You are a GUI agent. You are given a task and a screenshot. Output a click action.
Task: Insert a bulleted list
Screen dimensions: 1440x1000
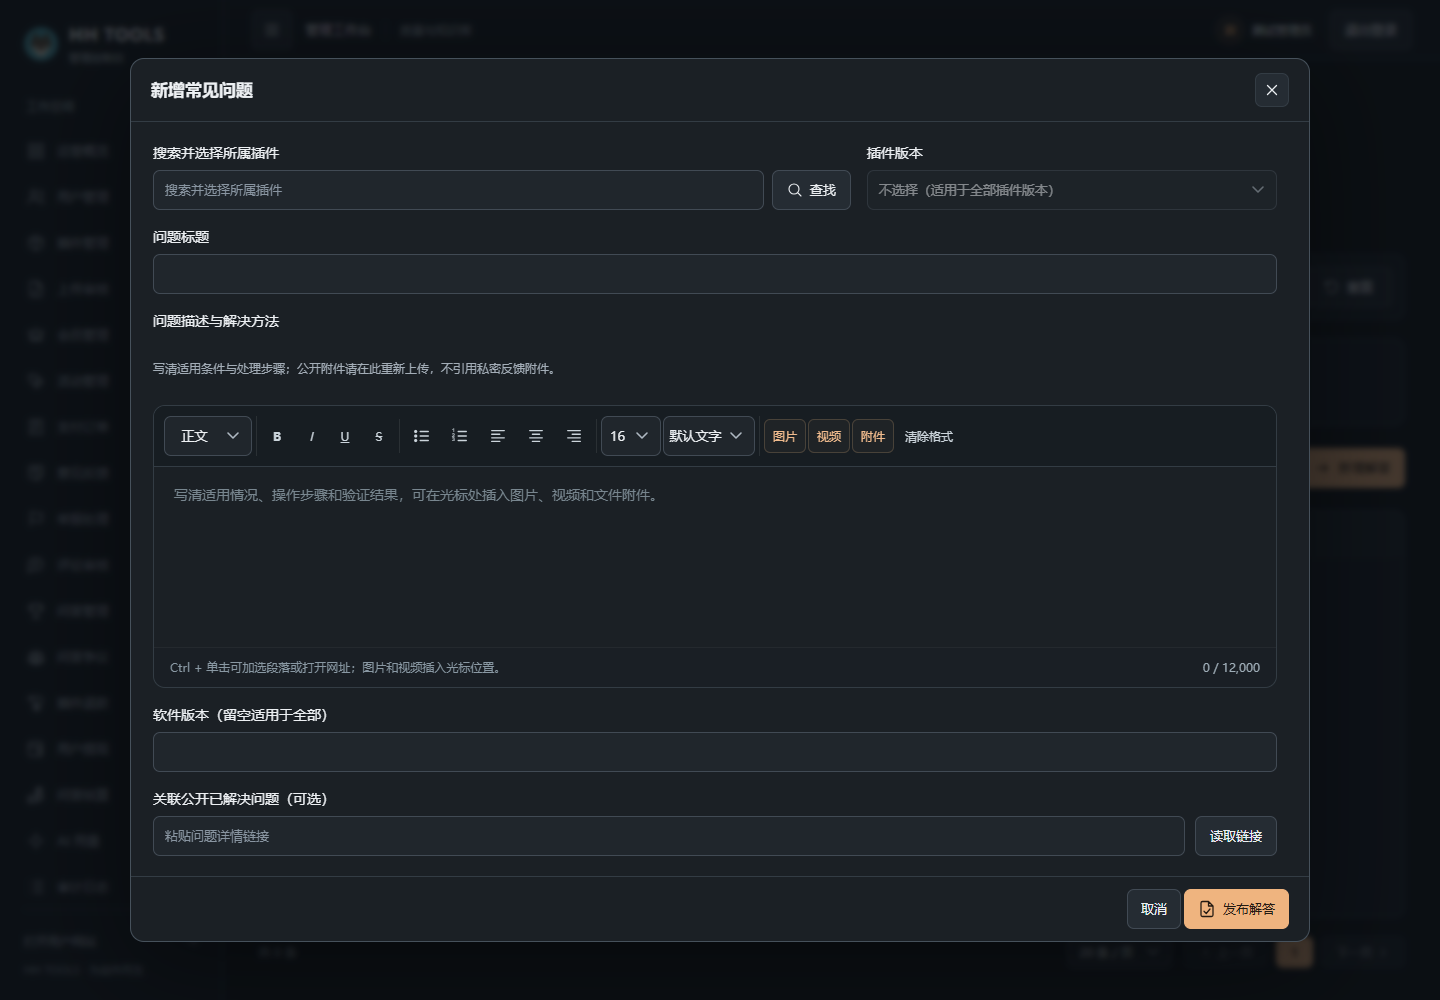pyautogui.click(x=421, y=436)
